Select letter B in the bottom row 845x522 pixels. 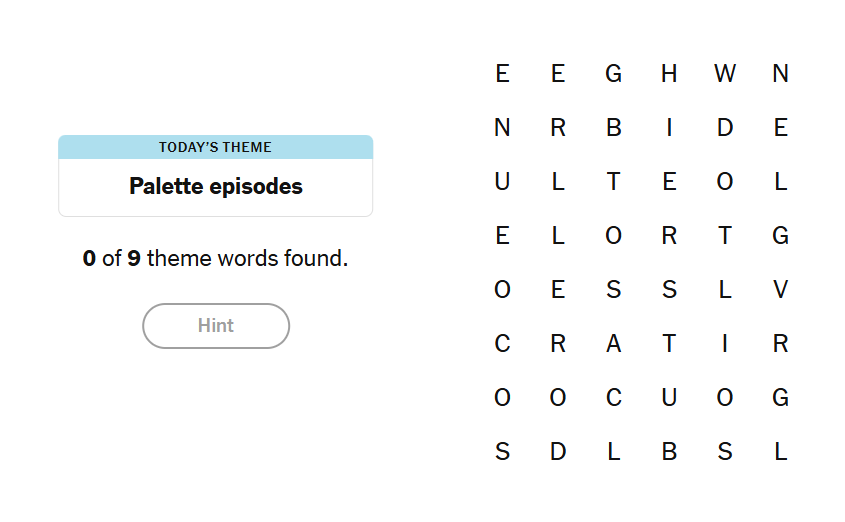[x=669, y=452]
